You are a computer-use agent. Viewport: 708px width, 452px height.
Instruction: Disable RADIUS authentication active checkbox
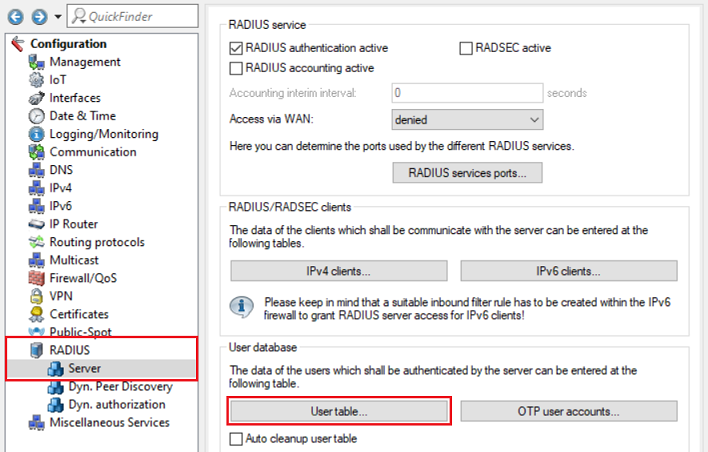click(x=237, y=48)
